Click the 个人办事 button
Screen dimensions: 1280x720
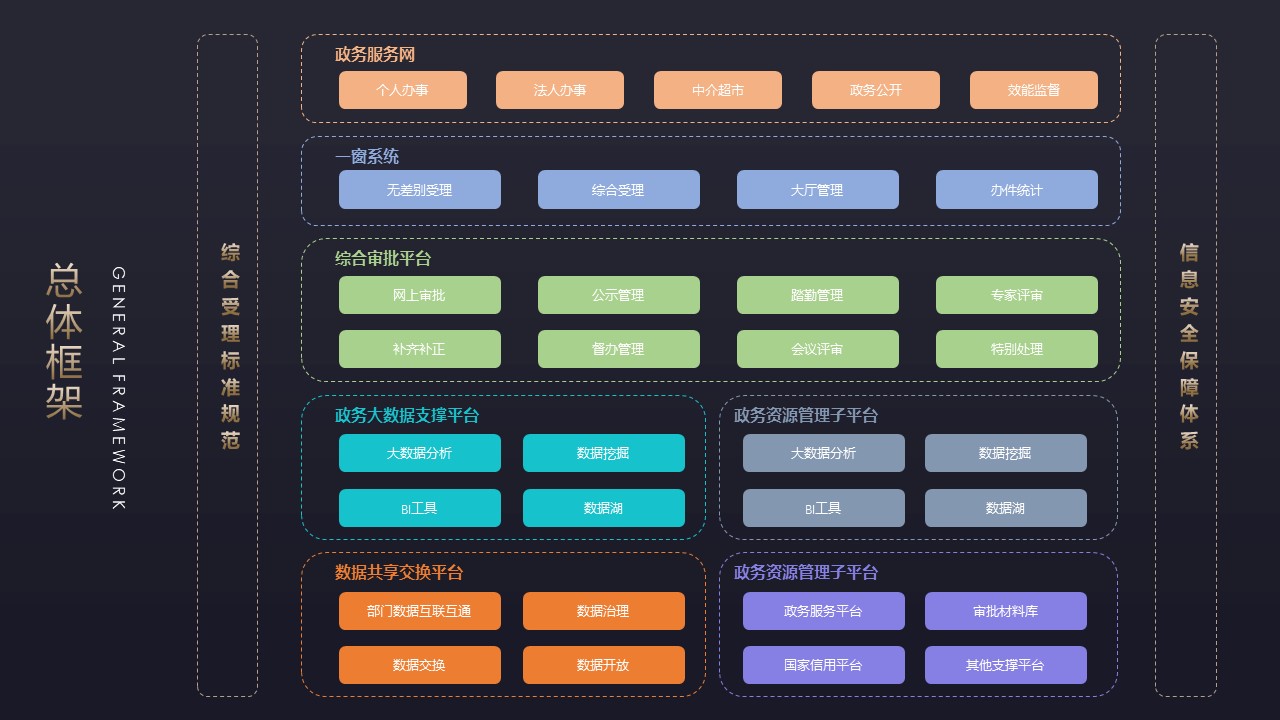(x=402, y=90)
